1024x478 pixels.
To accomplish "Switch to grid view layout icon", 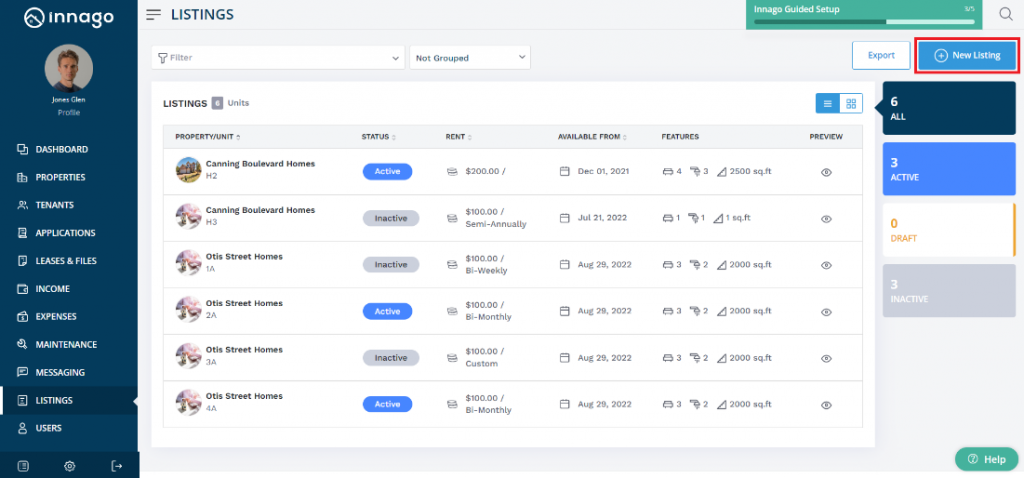I will click(x=851, y=103).
